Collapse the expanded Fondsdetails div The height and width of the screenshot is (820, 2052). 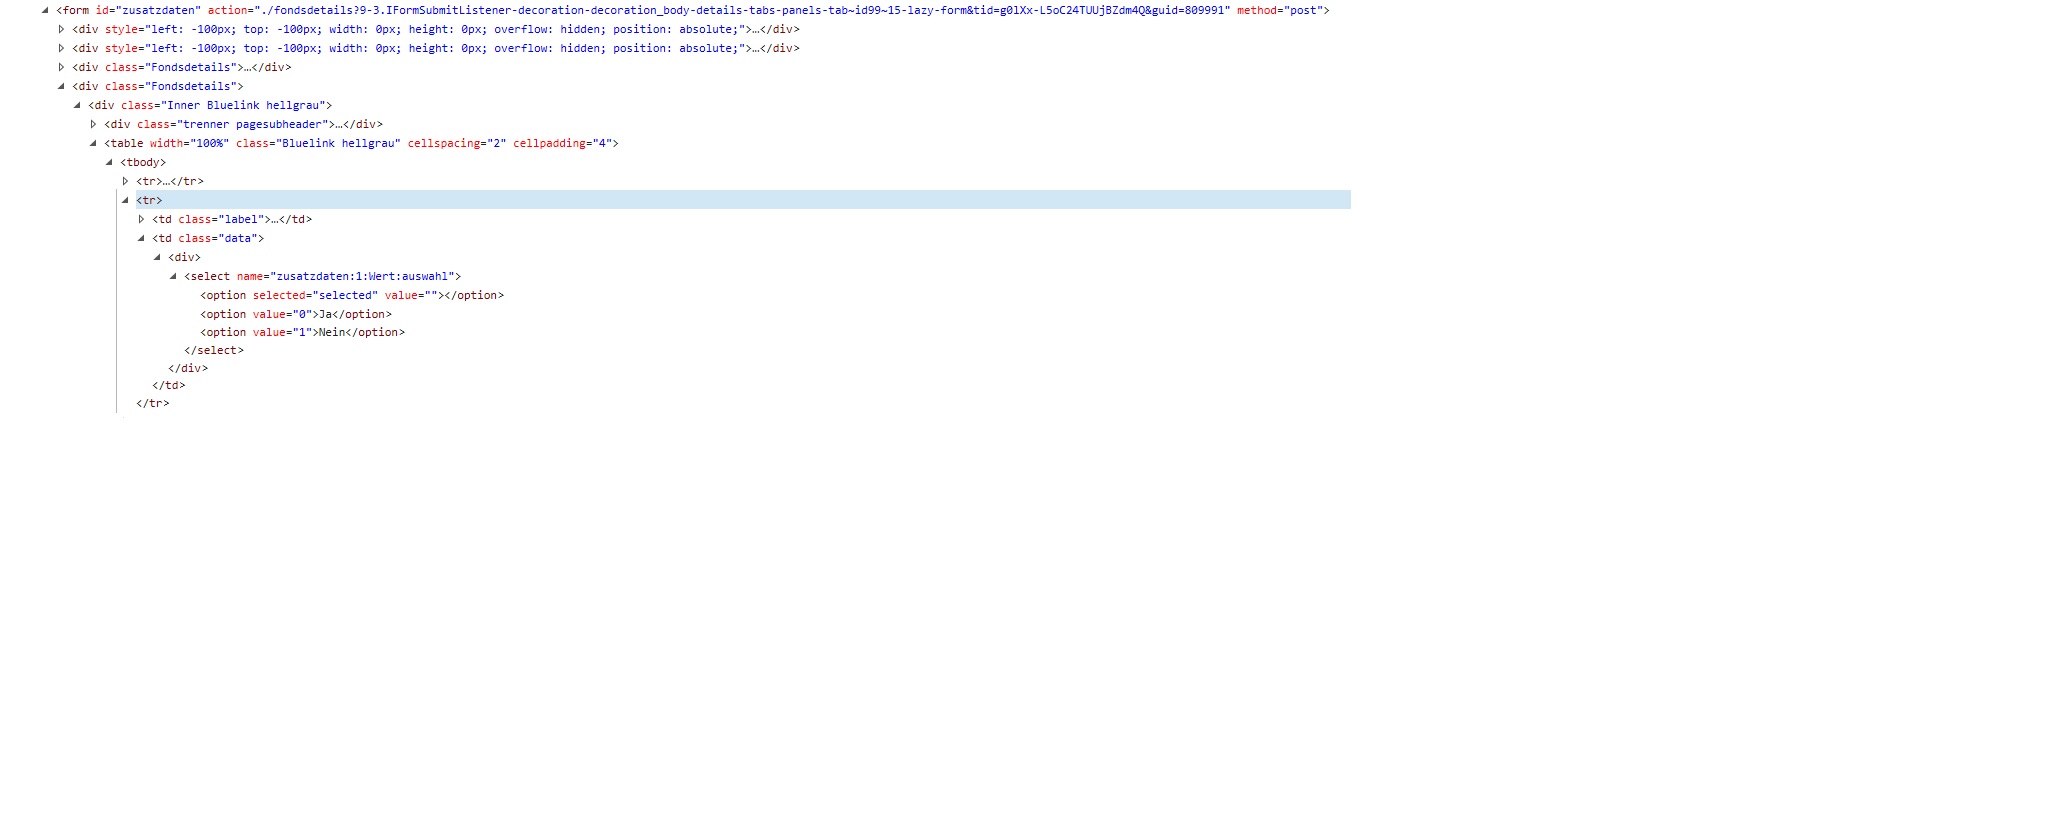[x=61, y=86]
